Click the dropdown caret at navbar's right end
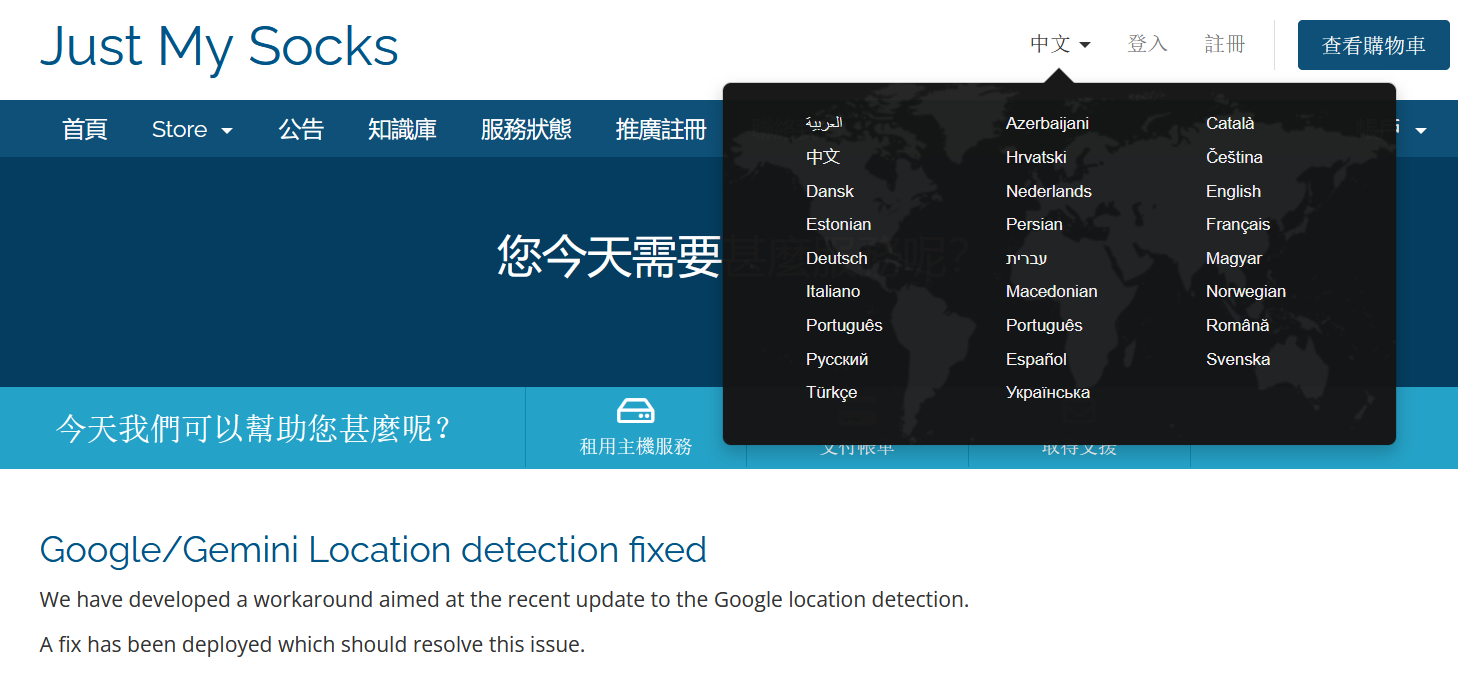The height and width of the screenshot is (681, 1458). click(1420, 131)
